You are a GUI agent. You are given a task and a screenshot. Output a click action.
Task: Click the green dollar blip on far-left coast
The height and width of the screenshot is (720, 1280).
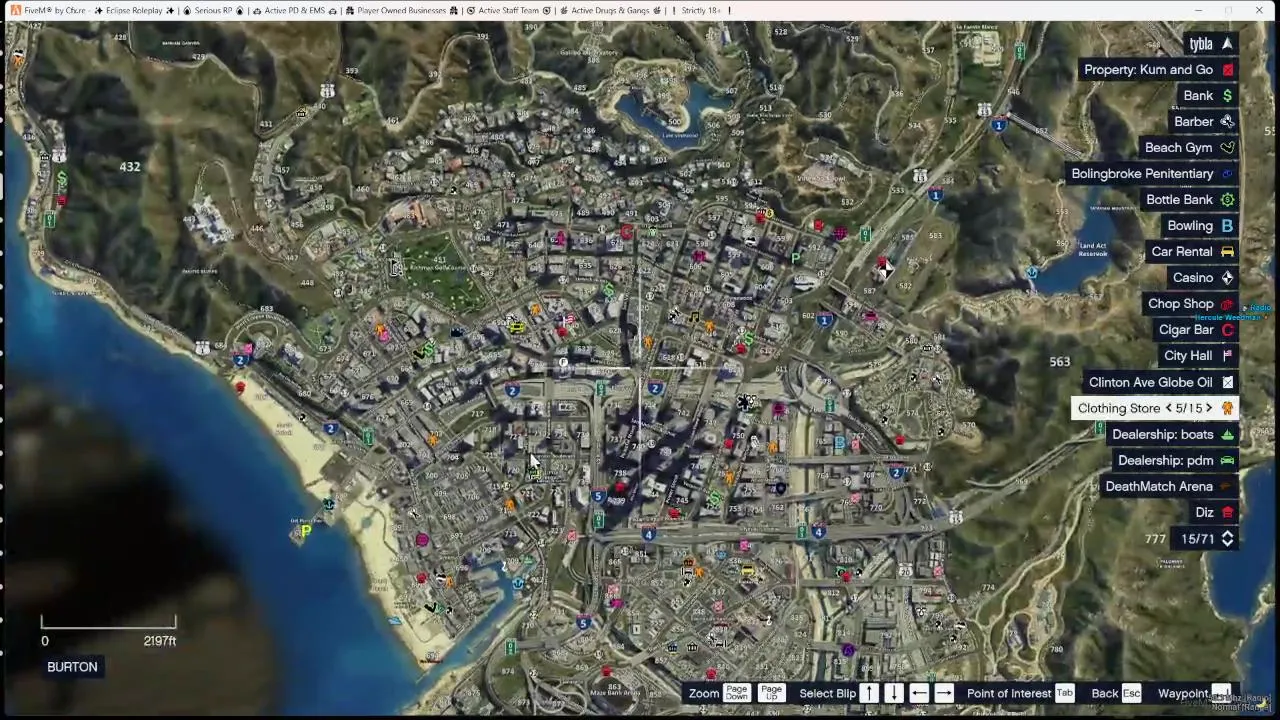[62, 180]
